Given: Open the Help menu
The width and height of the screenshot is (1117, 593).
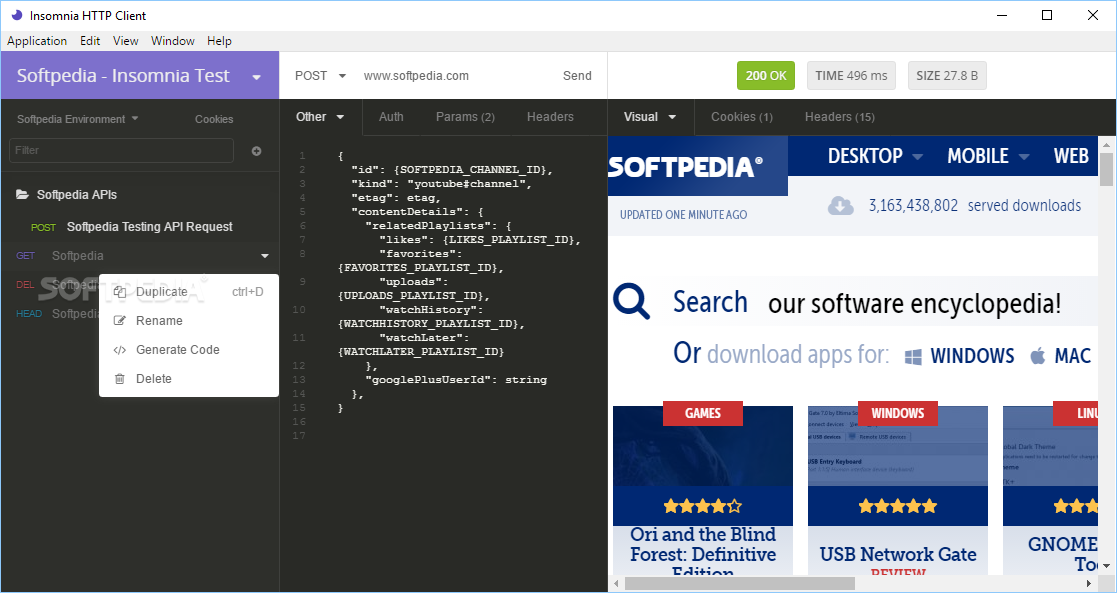Looking at the screenshot, I should click(x=219, y=41).
